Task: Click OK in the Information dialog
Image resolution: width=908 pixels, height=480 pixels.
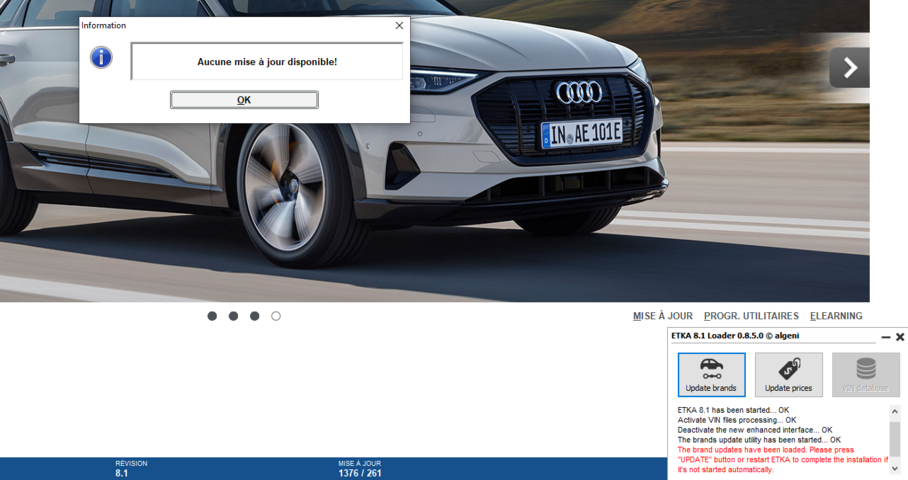Action: click(x=244, y=100)
